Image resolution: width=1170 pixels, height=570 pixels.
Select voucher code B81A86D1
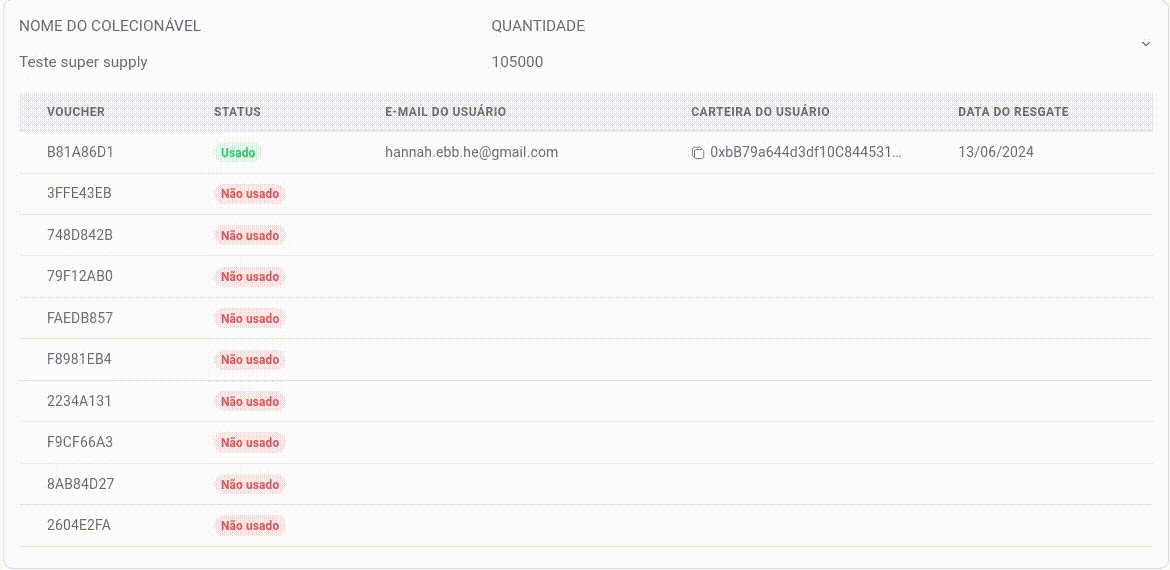pos(81,152)
